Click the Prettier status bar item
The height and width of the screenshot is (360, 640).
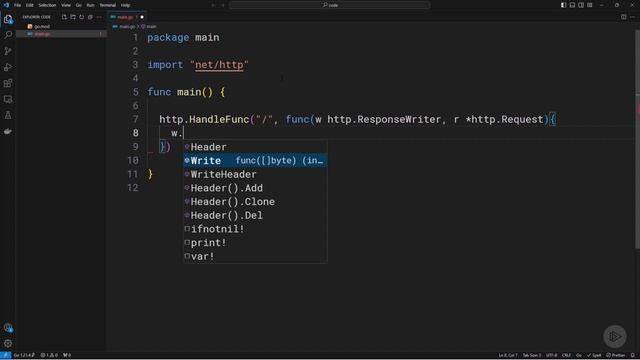pos(616,355)
